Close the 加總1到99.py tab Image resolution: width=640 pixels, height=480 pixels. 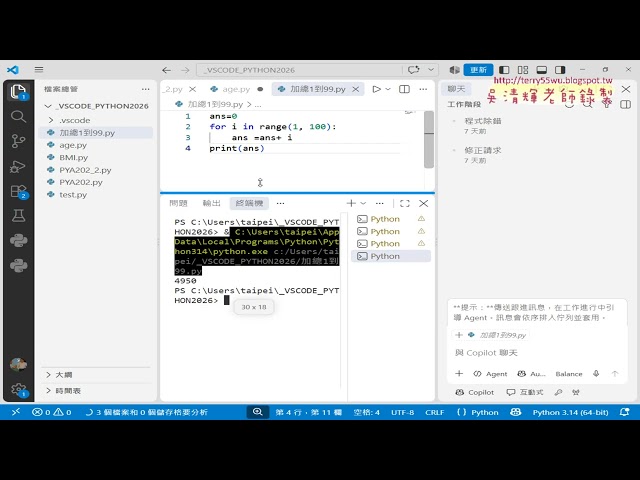click(356, 89)
